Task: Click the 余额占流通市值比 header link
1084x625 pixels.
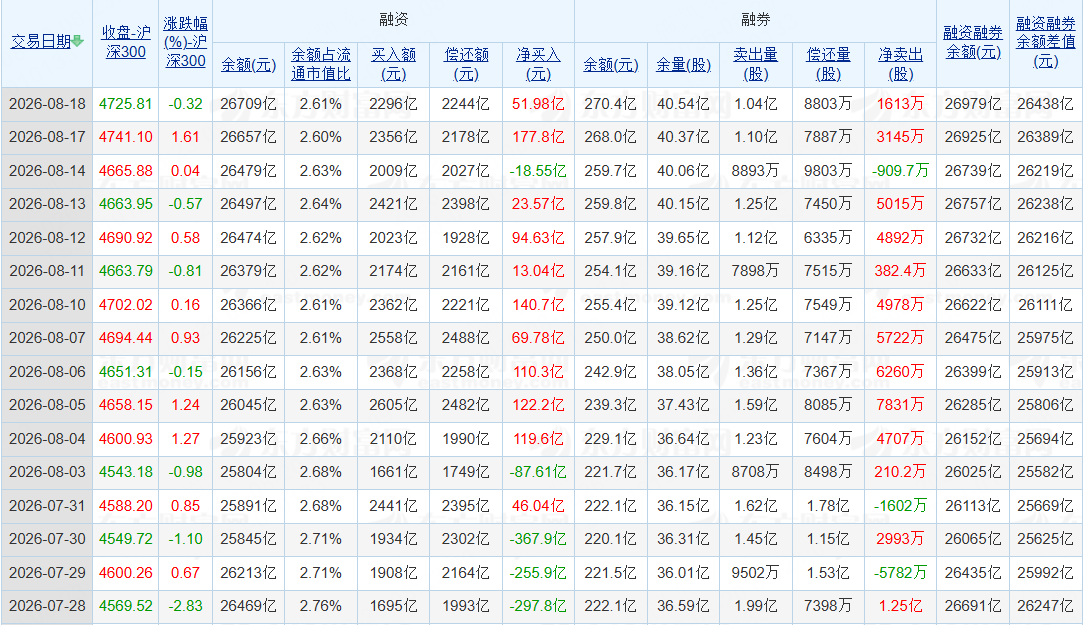Action: coord(321,64)
